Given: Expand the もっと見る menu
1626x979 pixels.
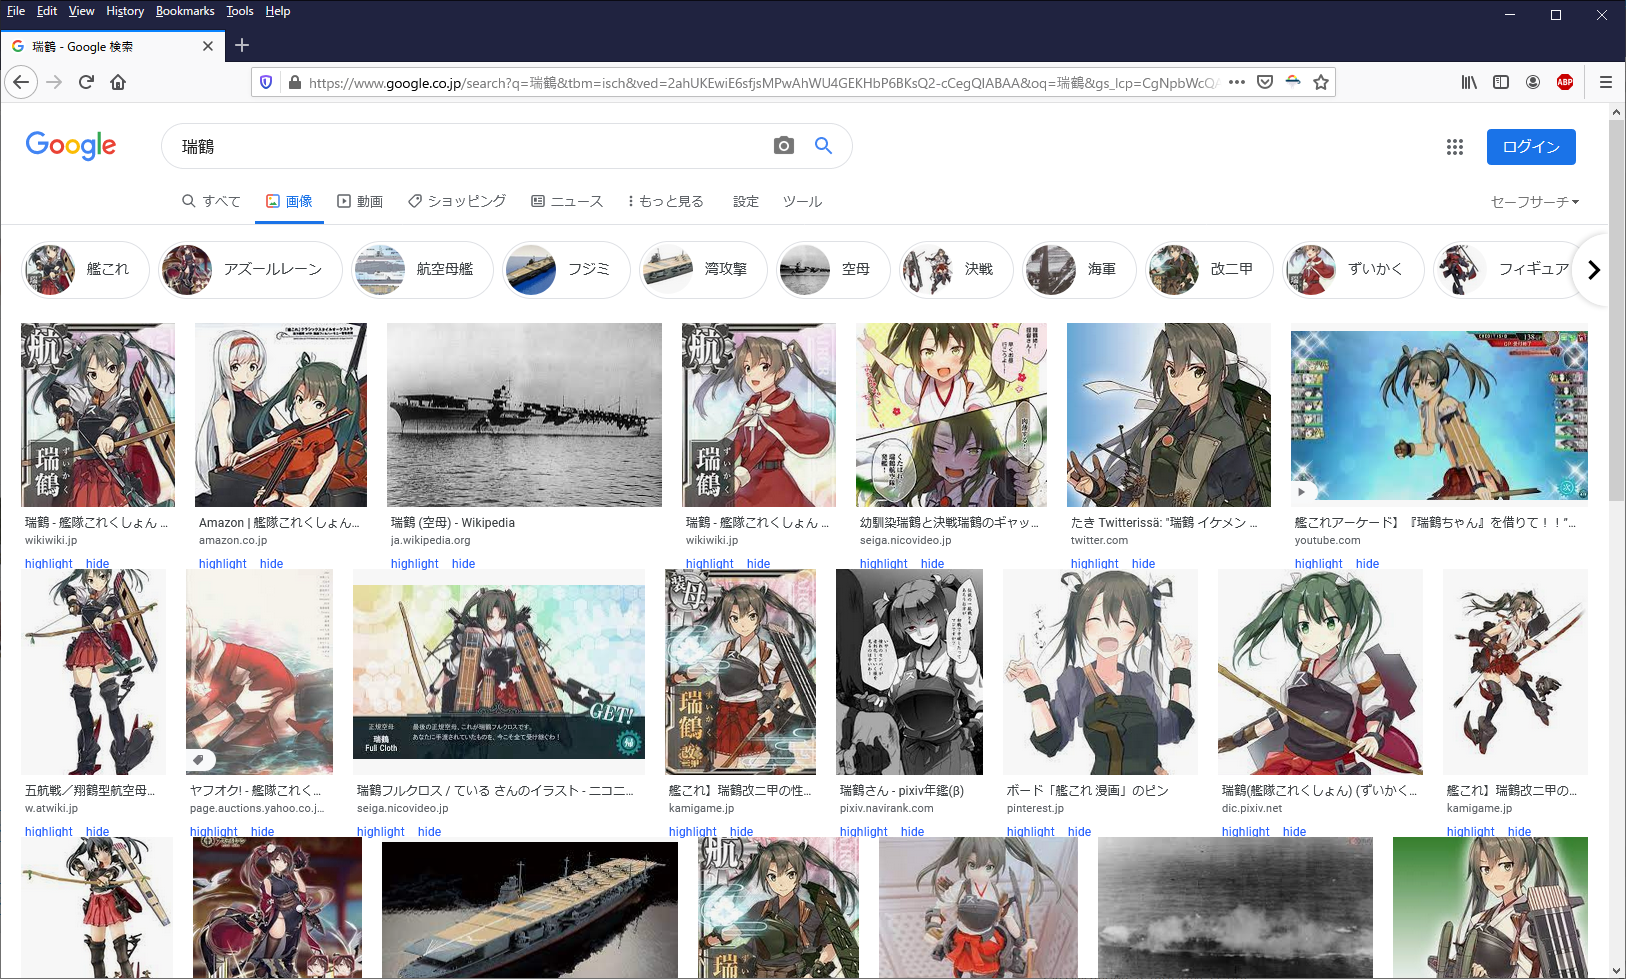Looking at the screenshot, I should [665, 202].
